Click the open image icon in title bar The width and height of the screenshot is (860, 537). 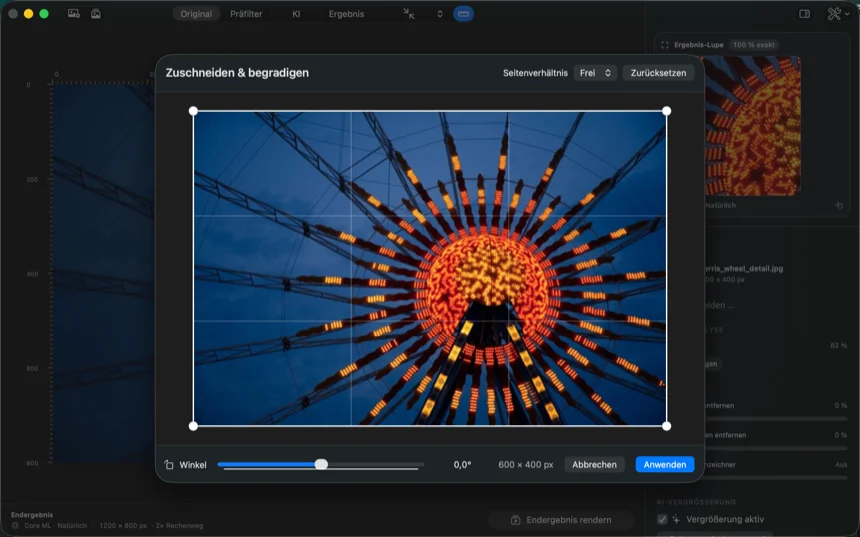(73, 14)
